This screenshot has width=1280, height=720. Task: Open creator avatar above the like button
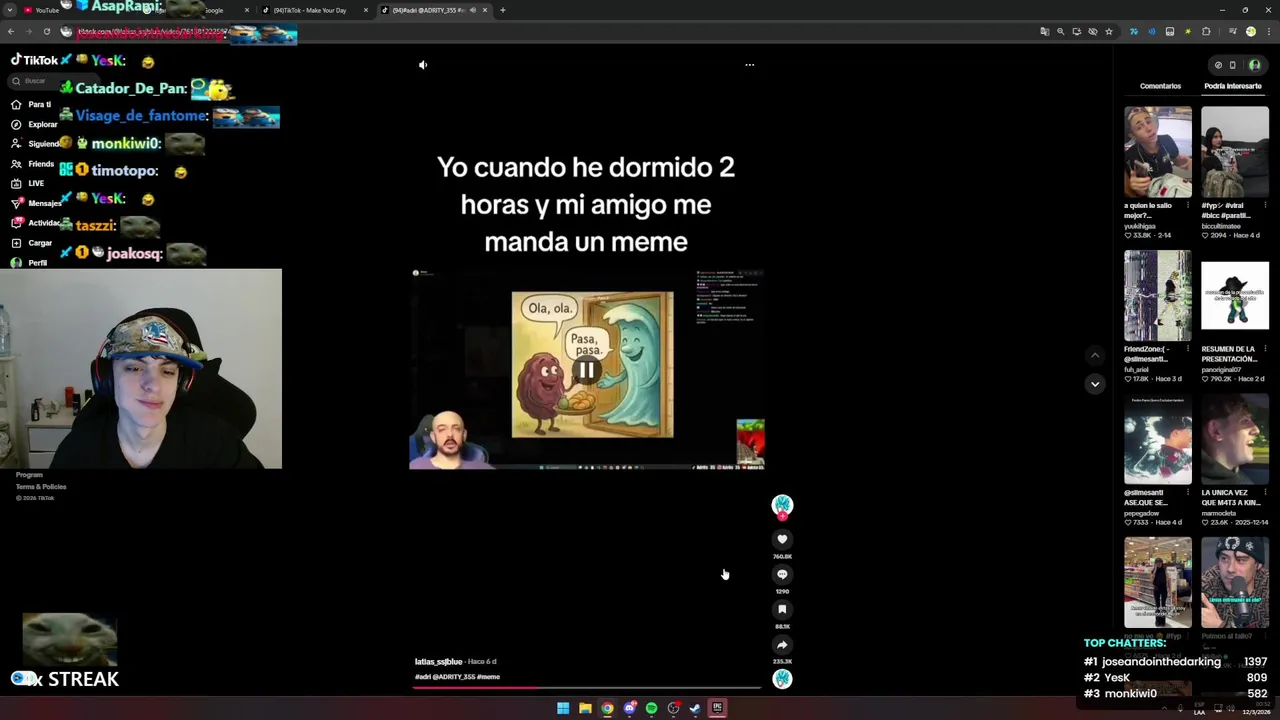(782, 506)
